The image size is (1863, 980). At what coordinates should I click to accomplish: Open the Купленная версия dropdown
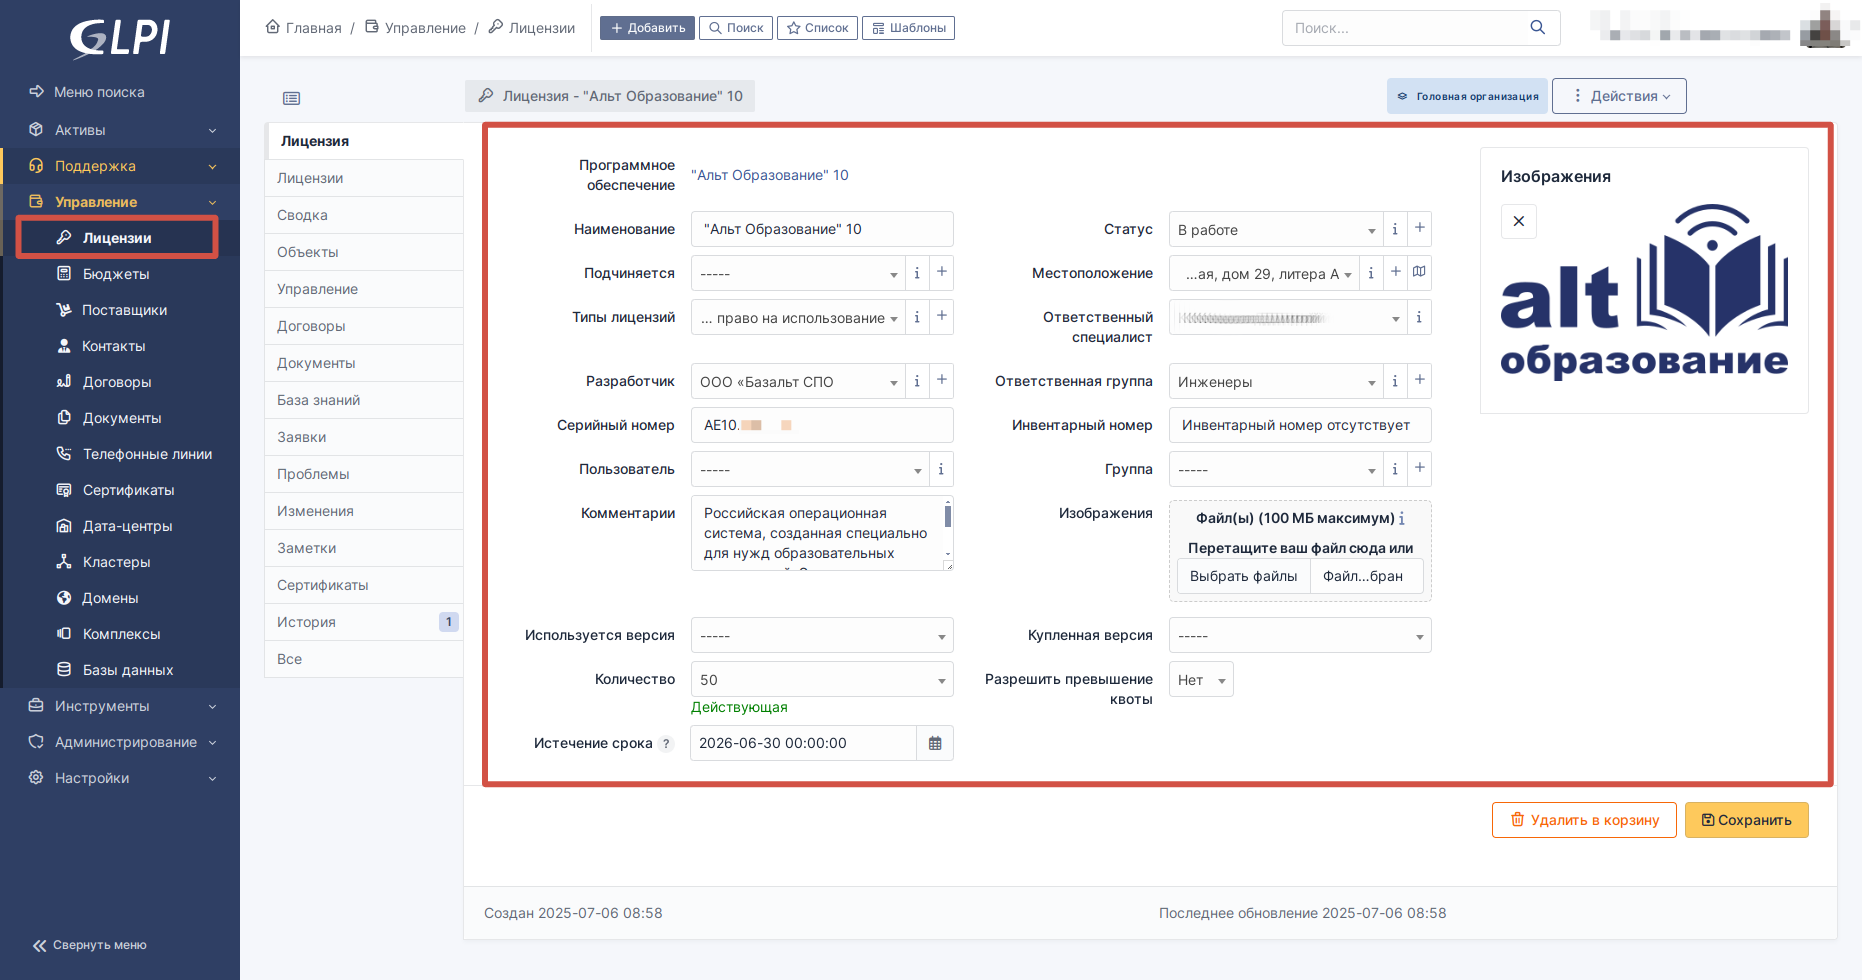pyautogui.click(x=1300, y=635)
